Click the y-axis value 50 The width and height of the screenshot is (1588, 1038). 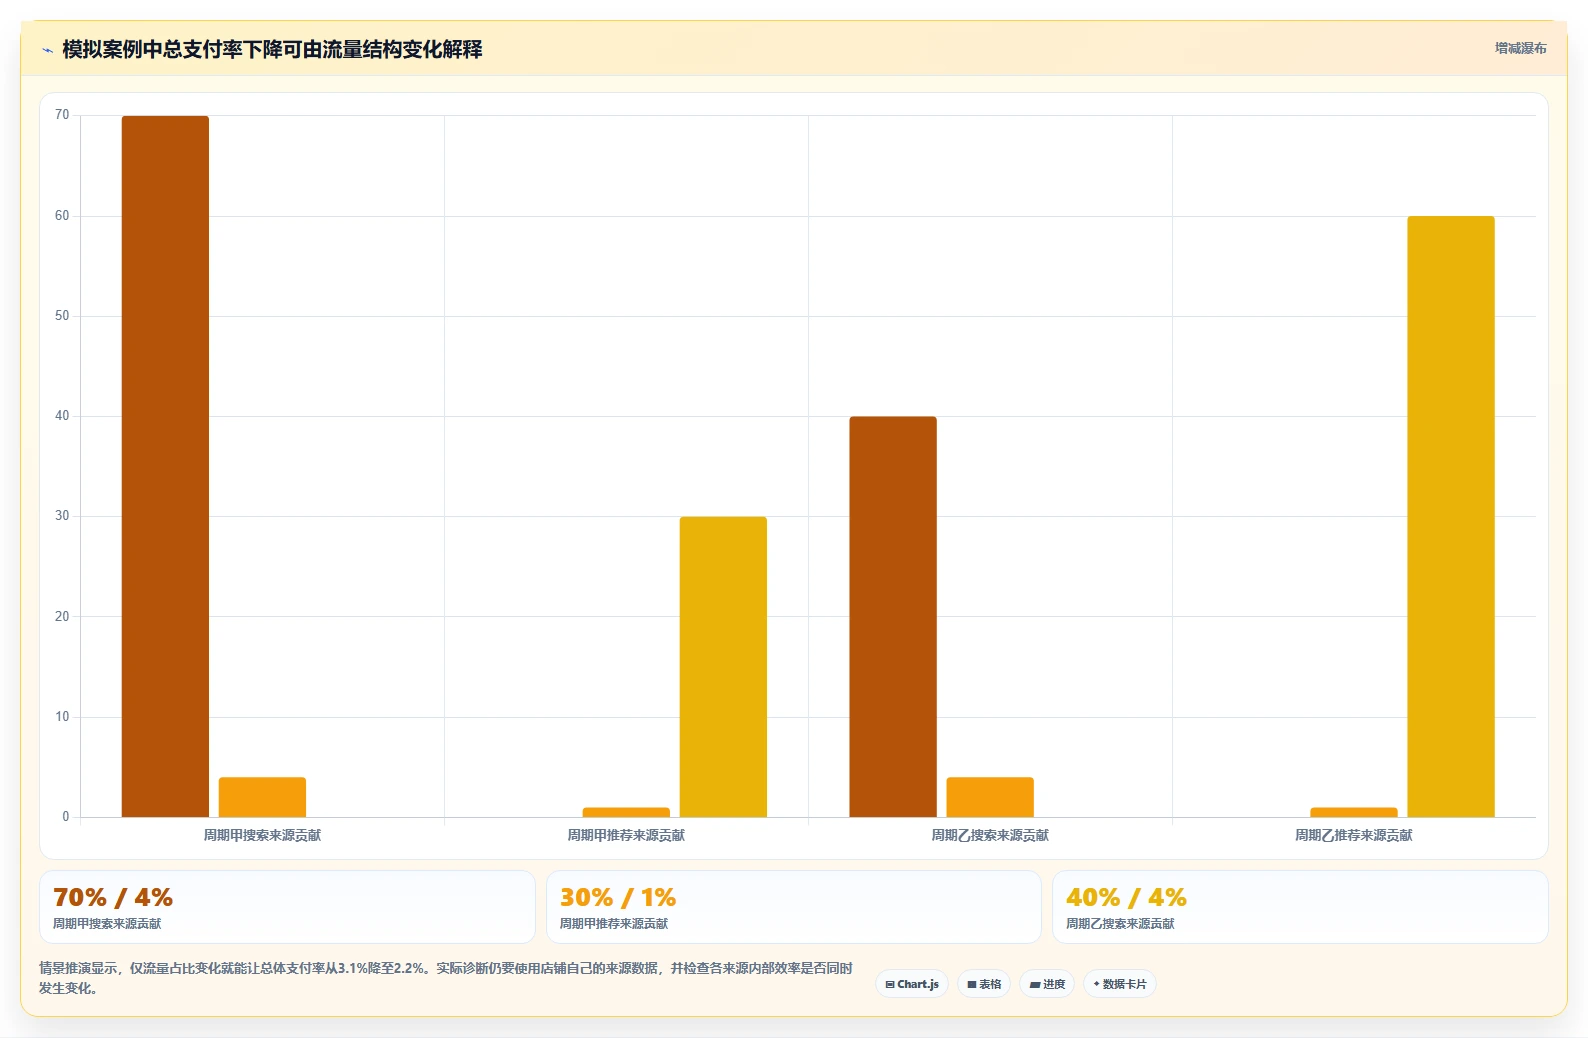pos(62,316)
